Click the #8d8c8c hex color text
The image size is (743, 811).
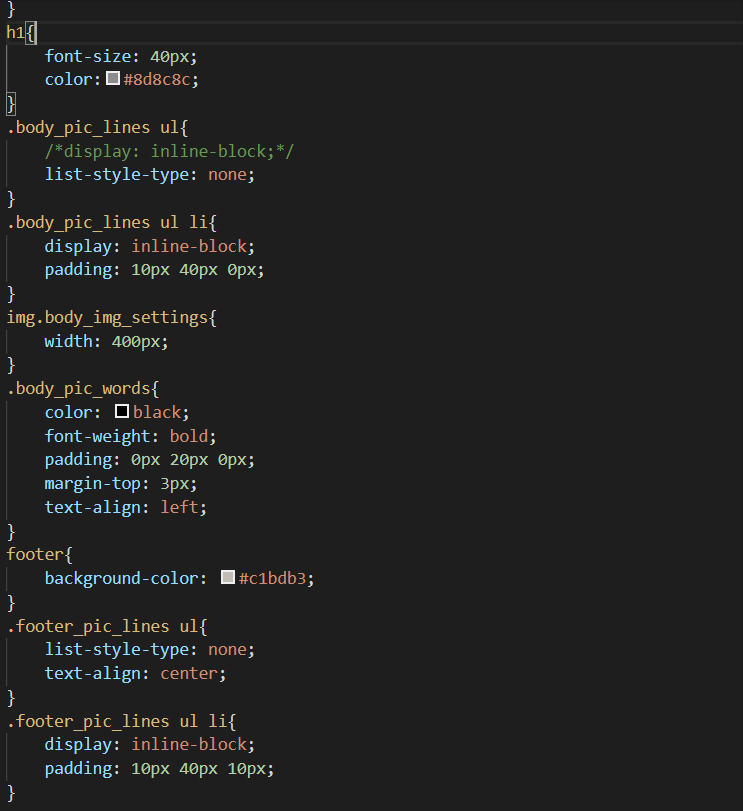click(x=160, y=80)
